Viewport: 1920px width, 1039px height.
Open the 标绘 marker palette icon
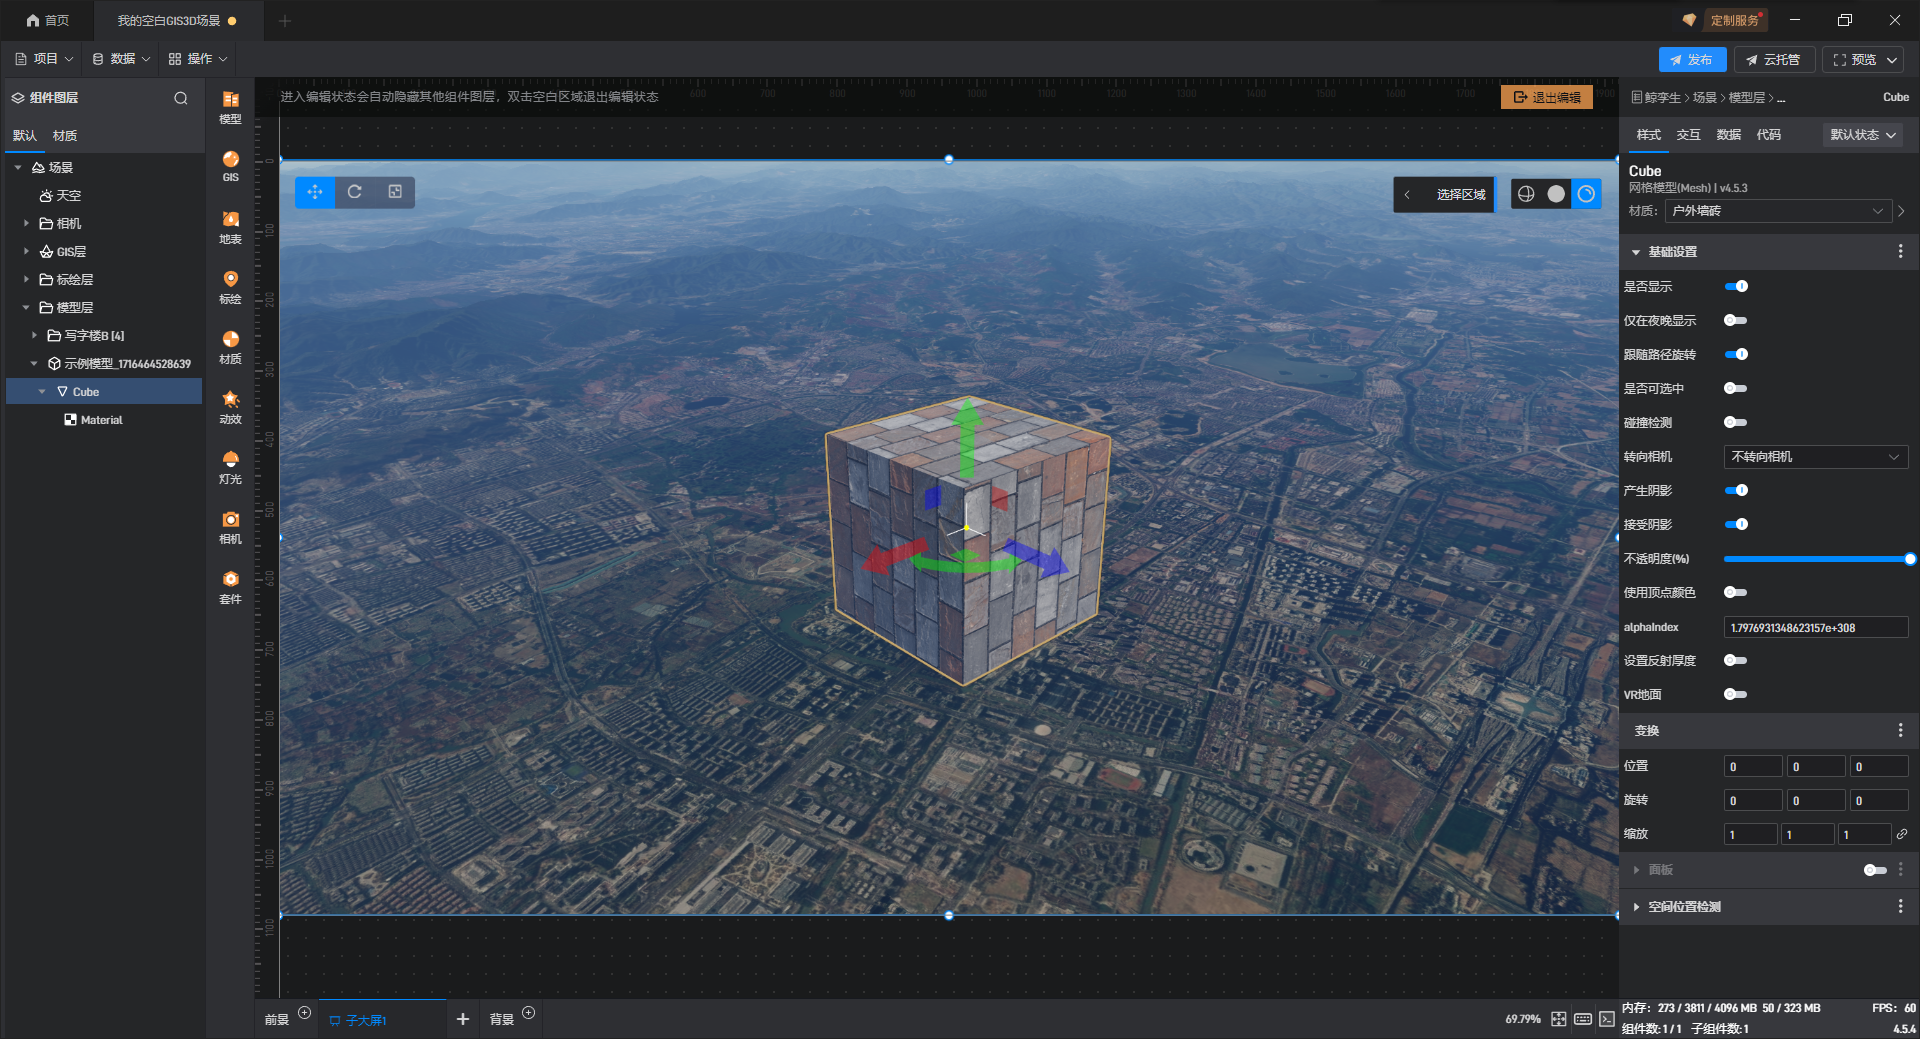coord(230,286)
